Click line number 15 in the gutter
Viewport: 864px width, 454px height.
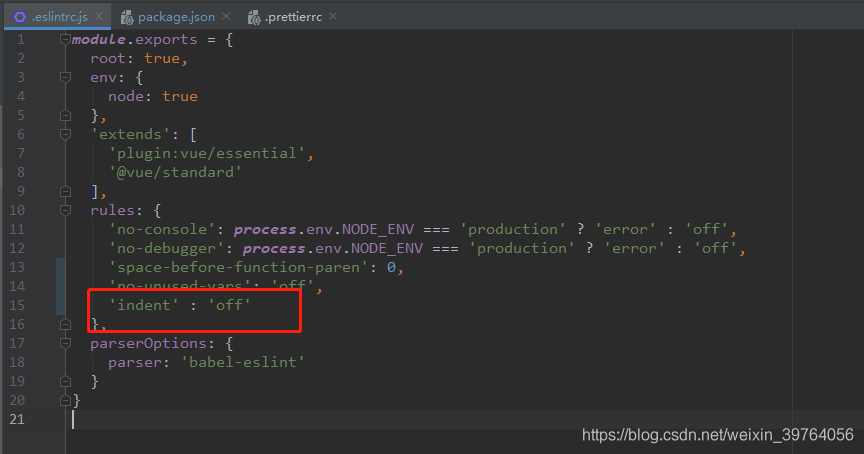[x=17, y=305]
